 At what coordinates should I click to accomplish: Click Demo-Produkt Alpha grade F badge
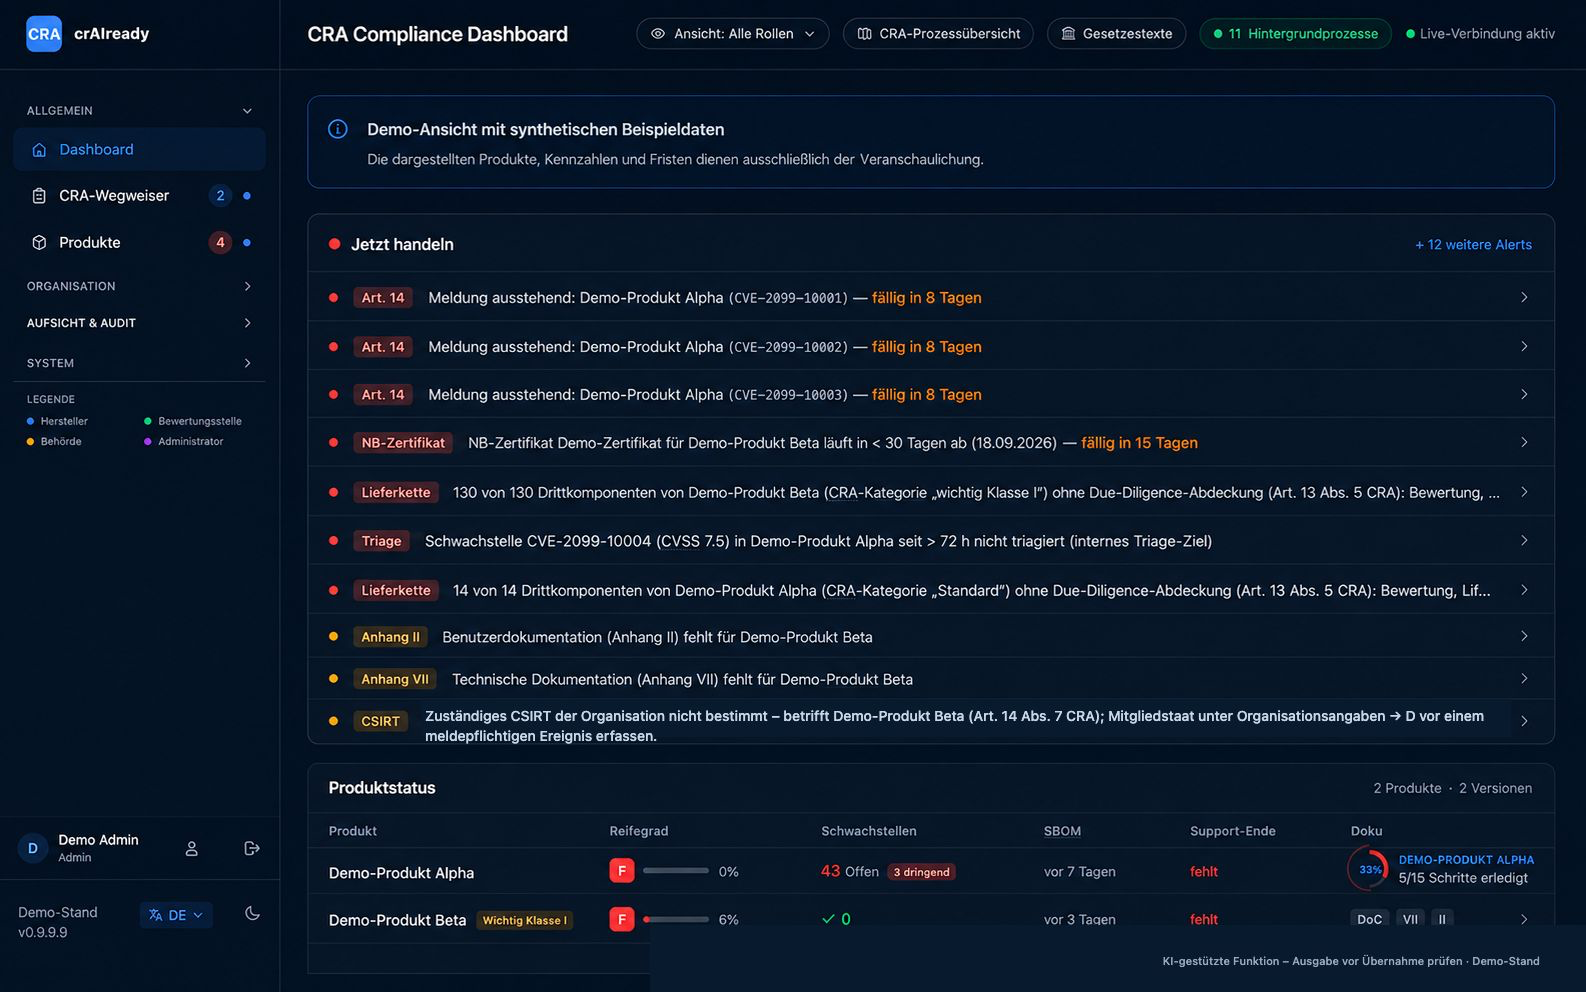(x=622, y=871)
